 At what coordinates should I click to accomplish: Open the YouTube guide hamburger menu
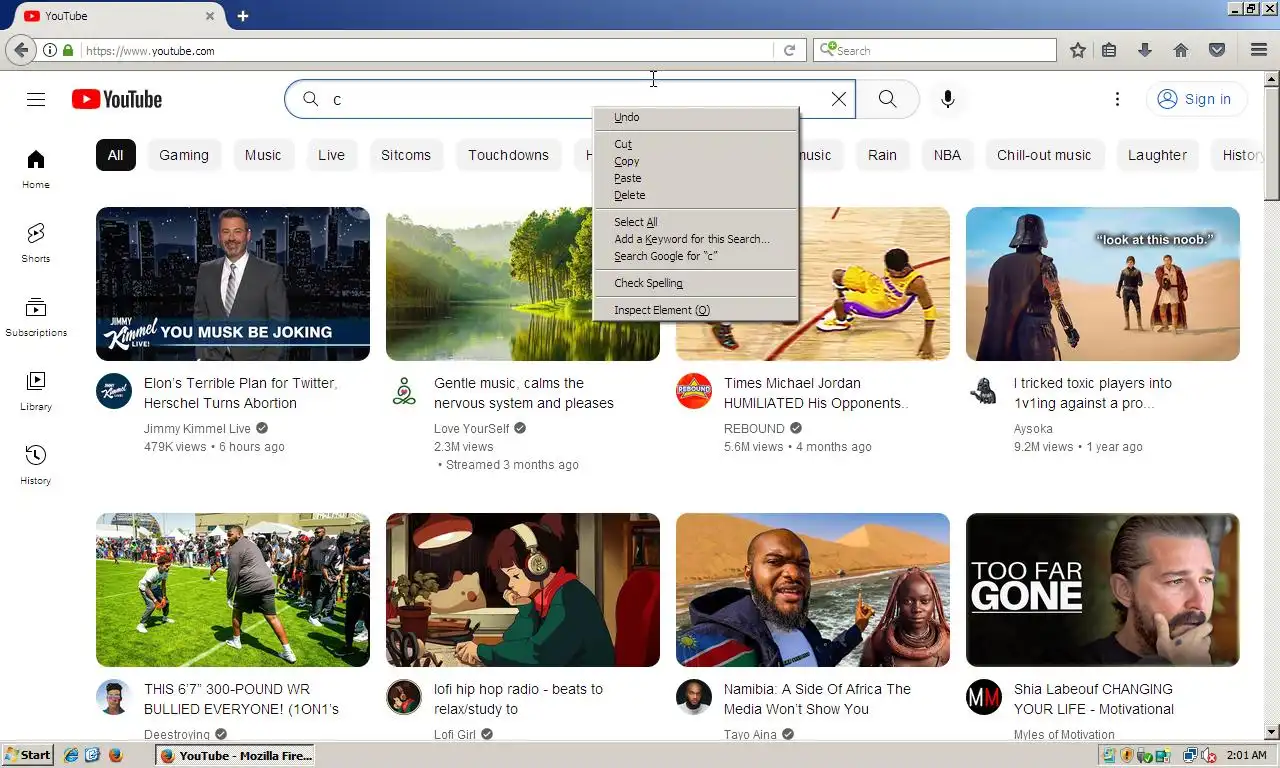(x=36, y=99)
